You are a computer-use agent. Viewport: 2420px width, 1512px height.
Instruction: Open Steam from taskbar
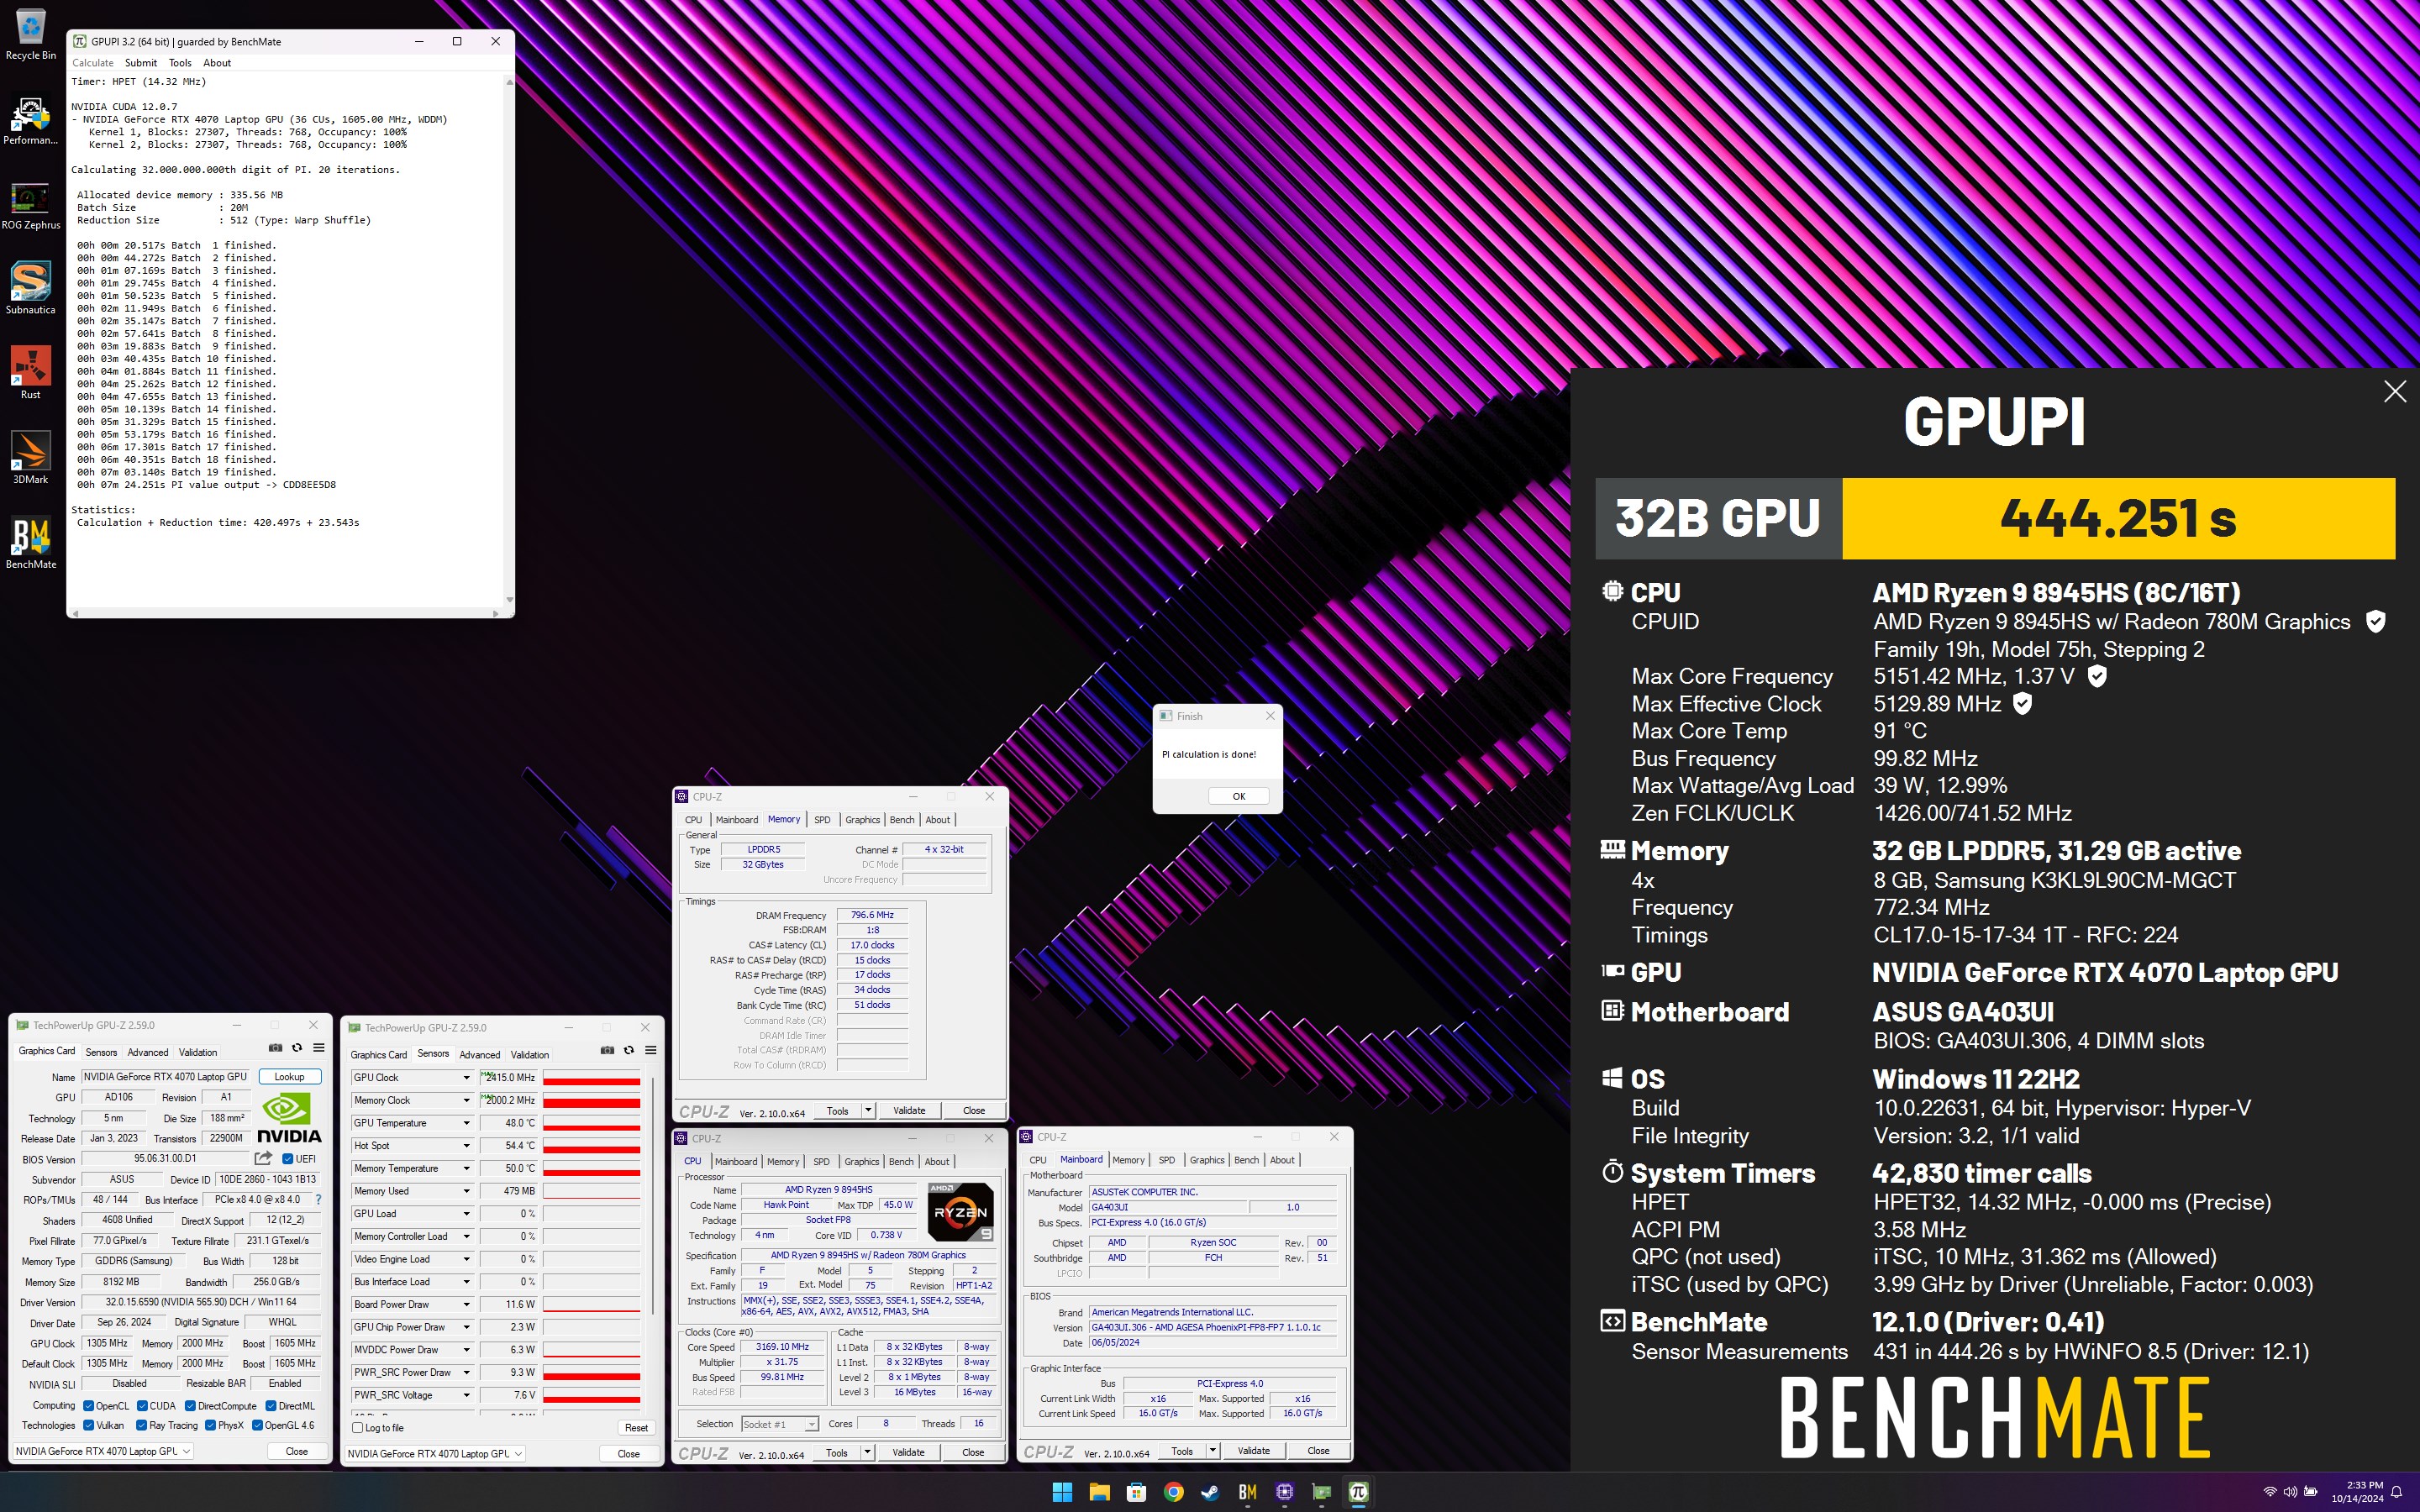[1210, 1492]
